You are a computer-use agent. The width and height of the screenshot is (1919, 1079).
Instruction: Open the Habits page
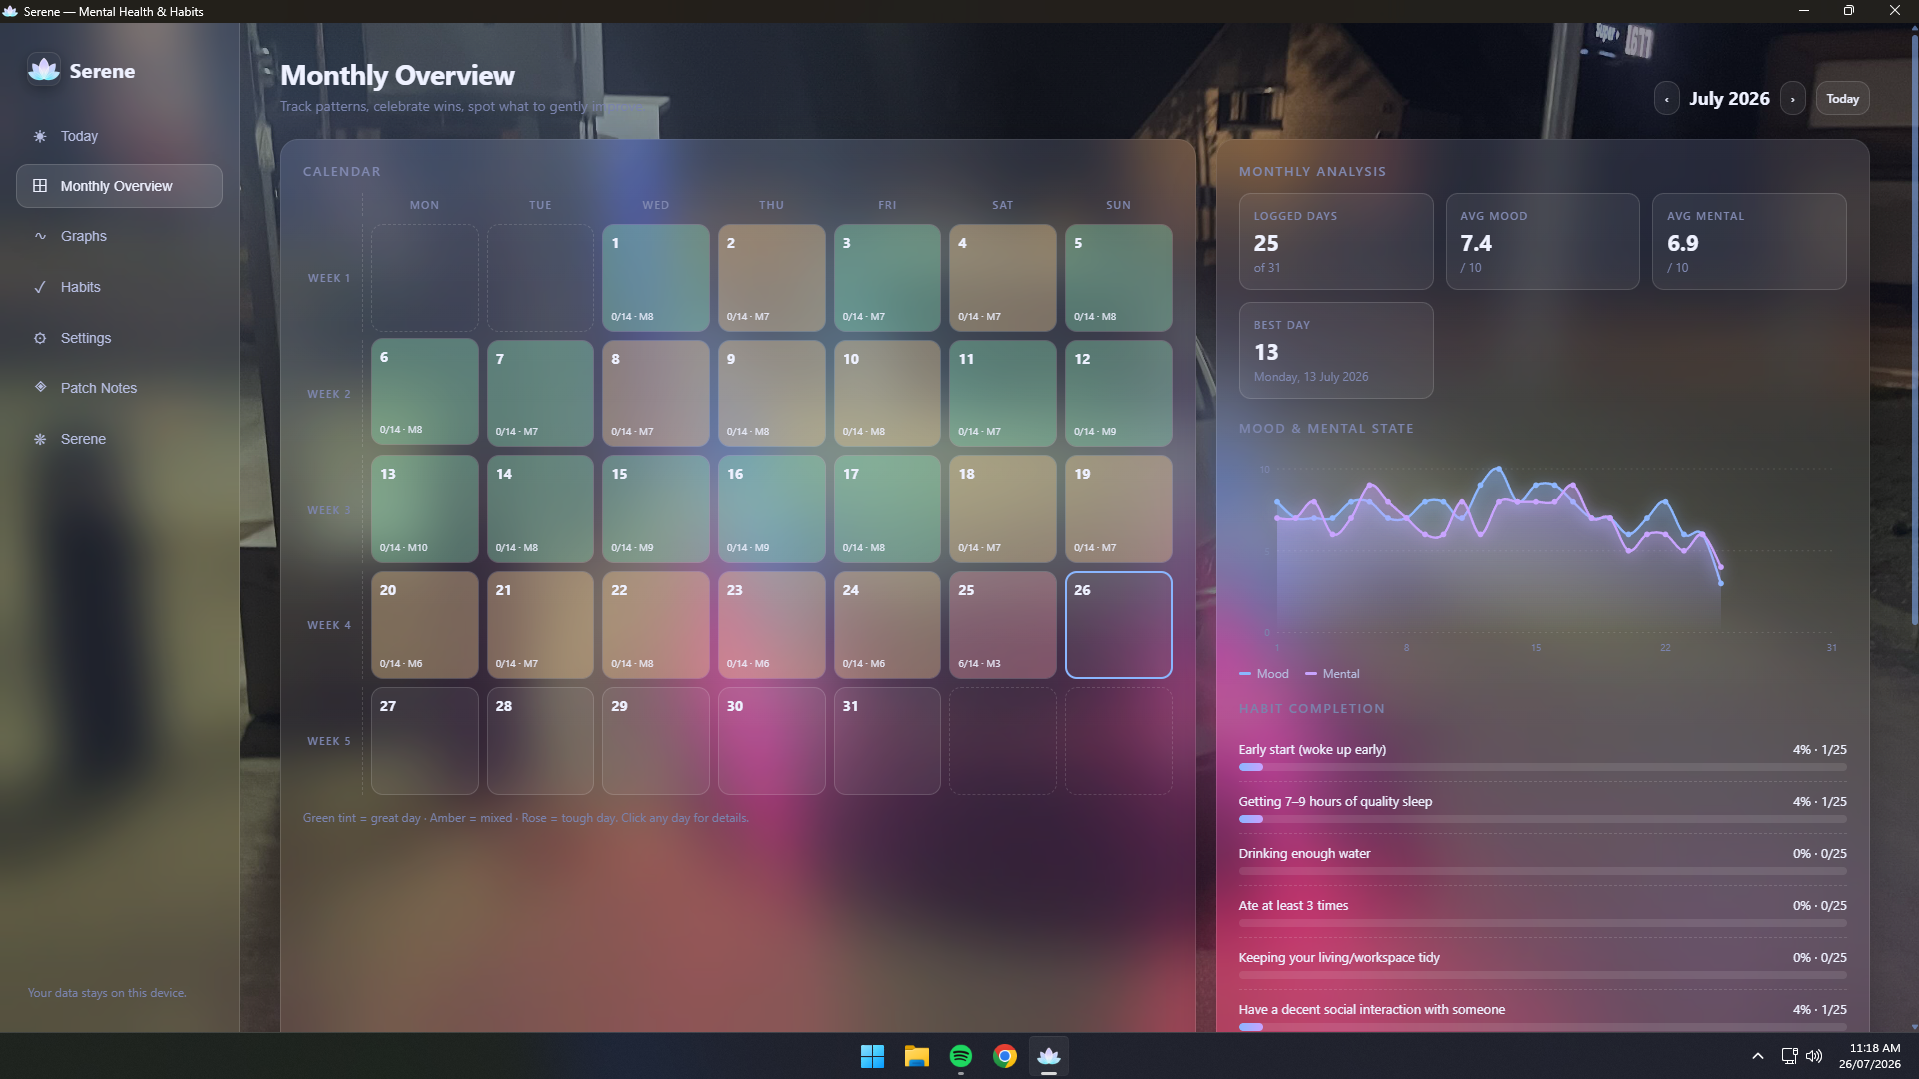[x=119, y=287]
